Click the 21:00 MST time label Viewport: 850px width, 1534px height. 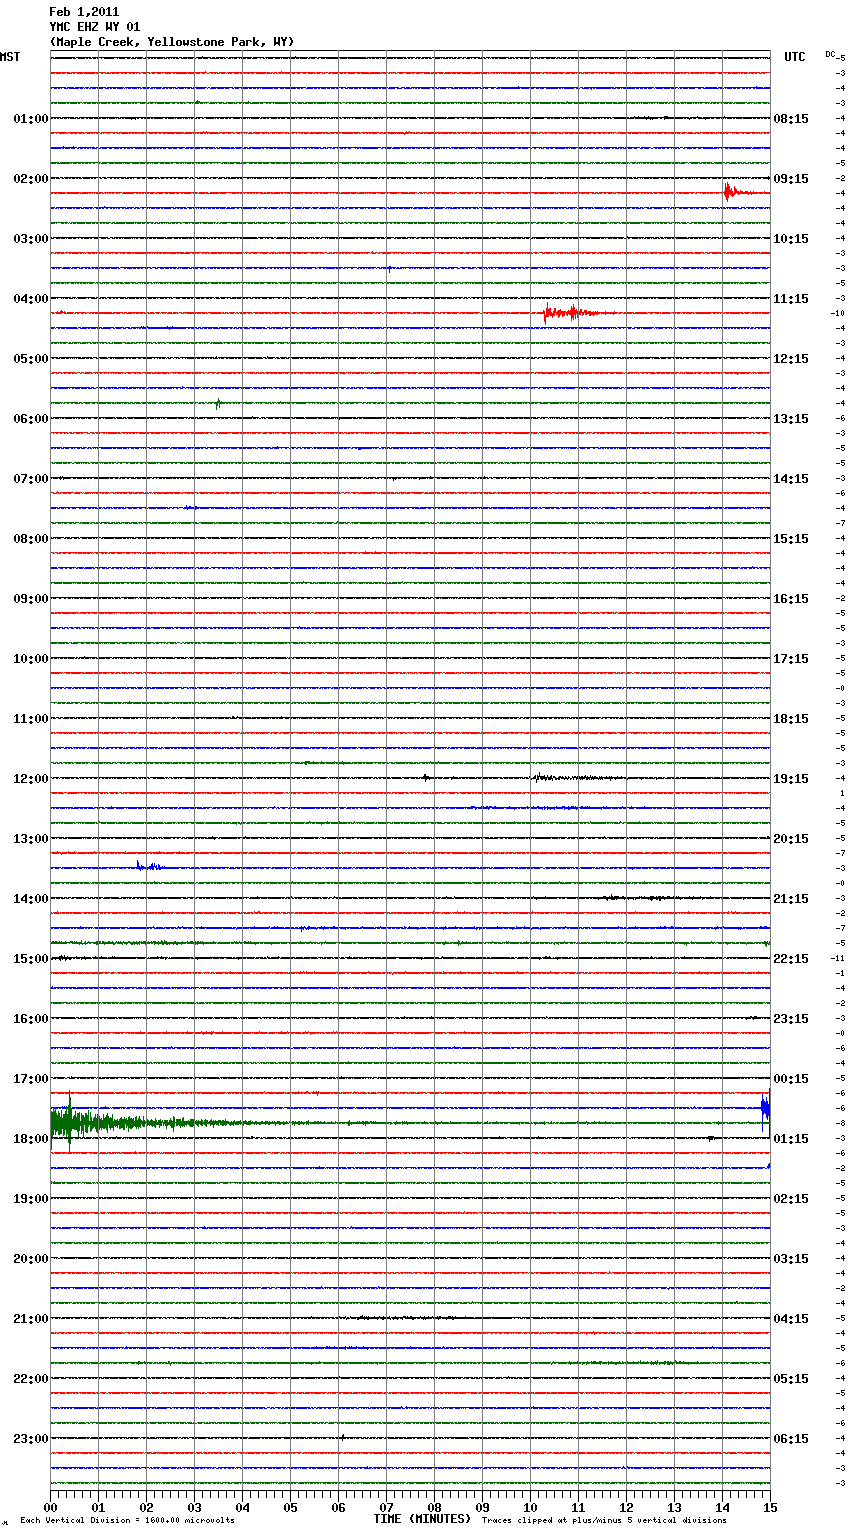pos(31,1318)
